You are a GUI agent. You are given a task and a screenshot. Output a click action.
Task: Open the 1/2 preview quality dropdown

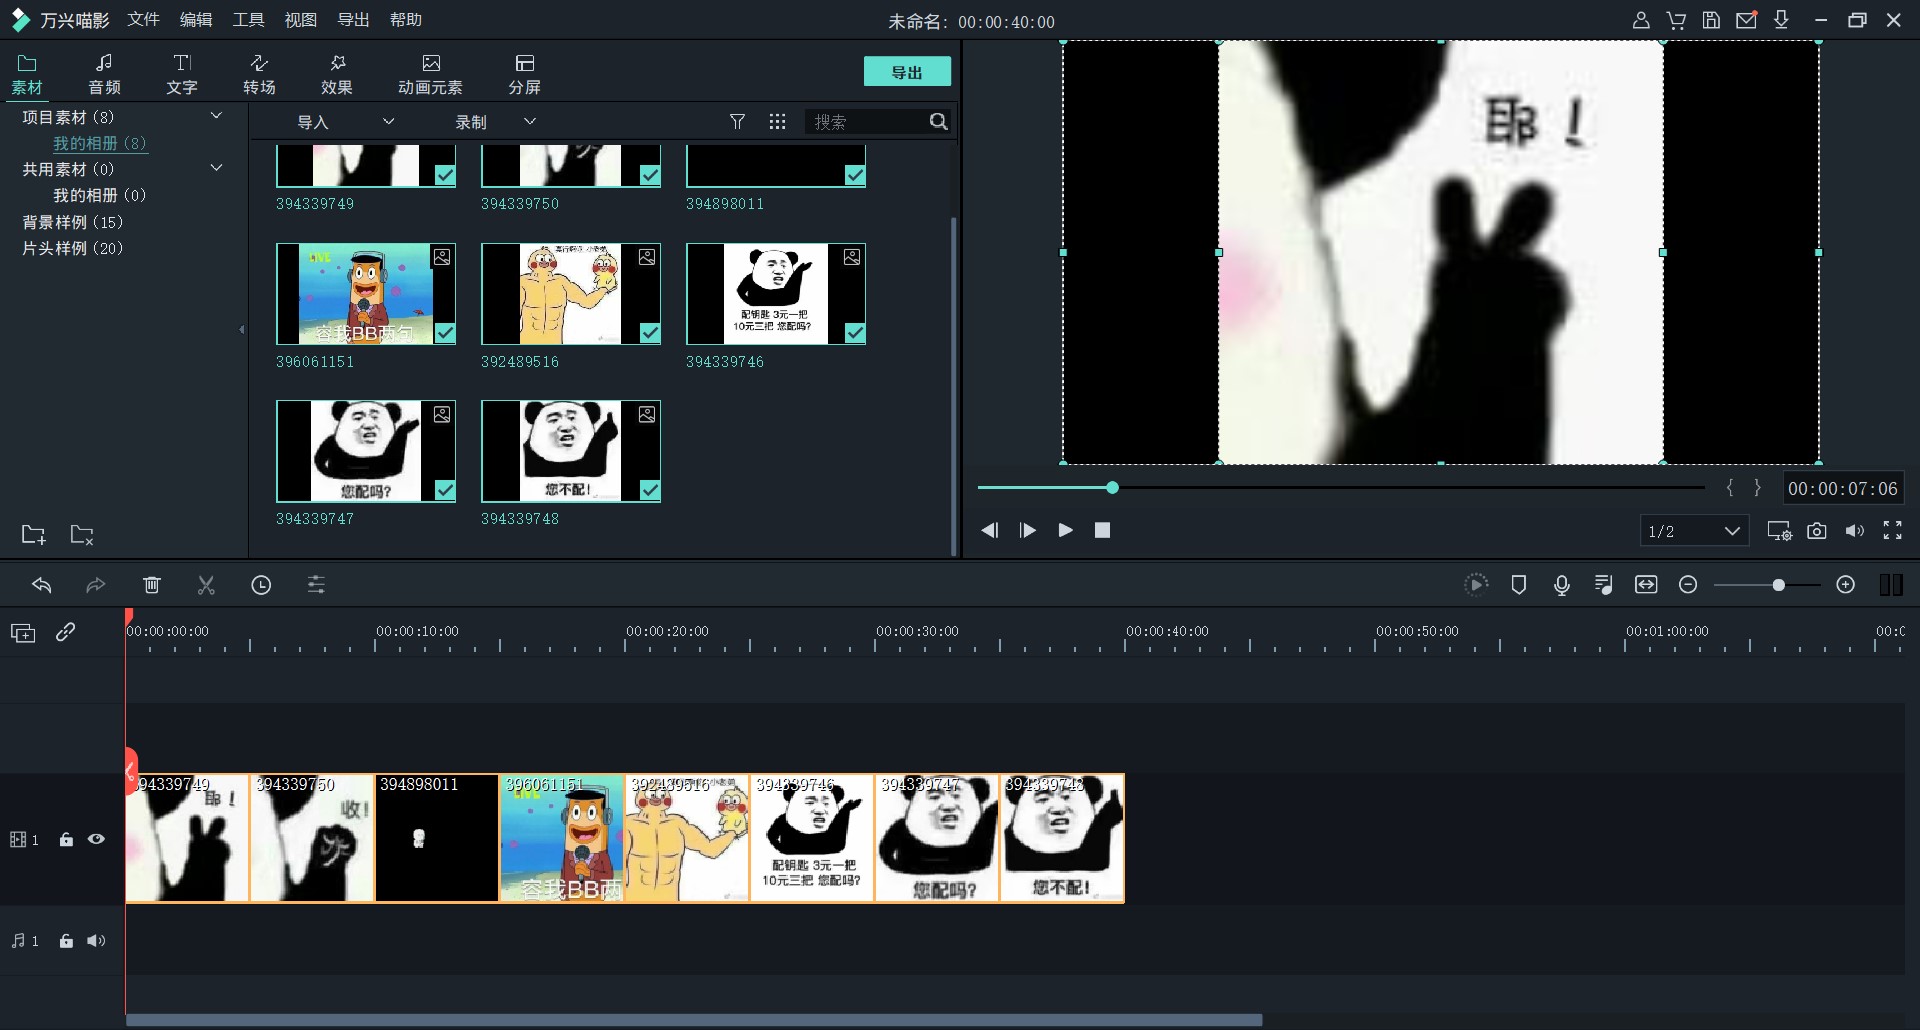click(x=1694, y=531)
